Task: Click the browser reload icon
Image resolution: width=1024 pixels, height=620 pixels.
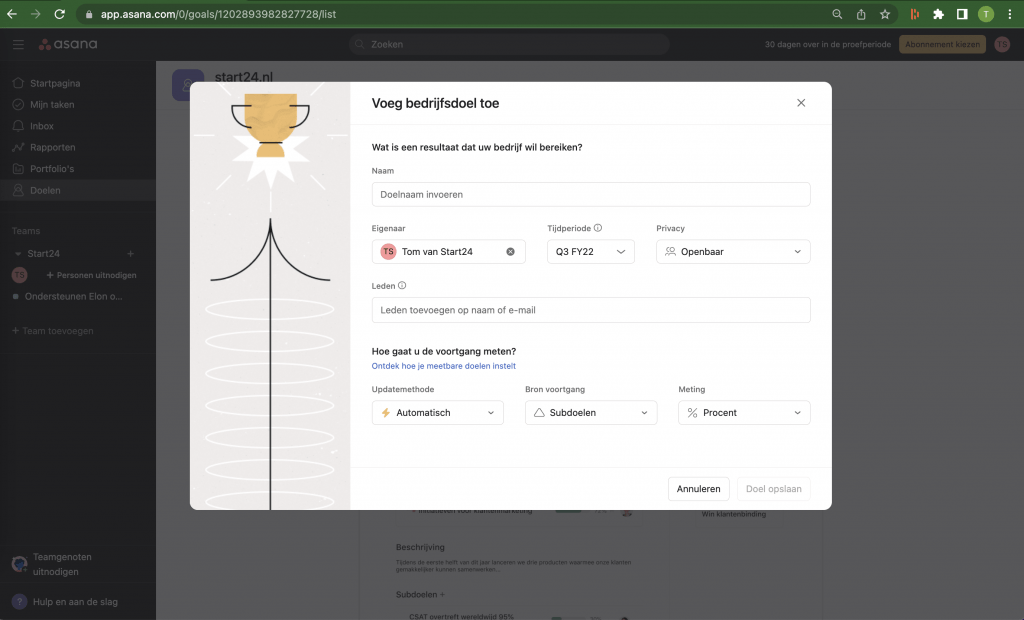Action: pos(60,14)
